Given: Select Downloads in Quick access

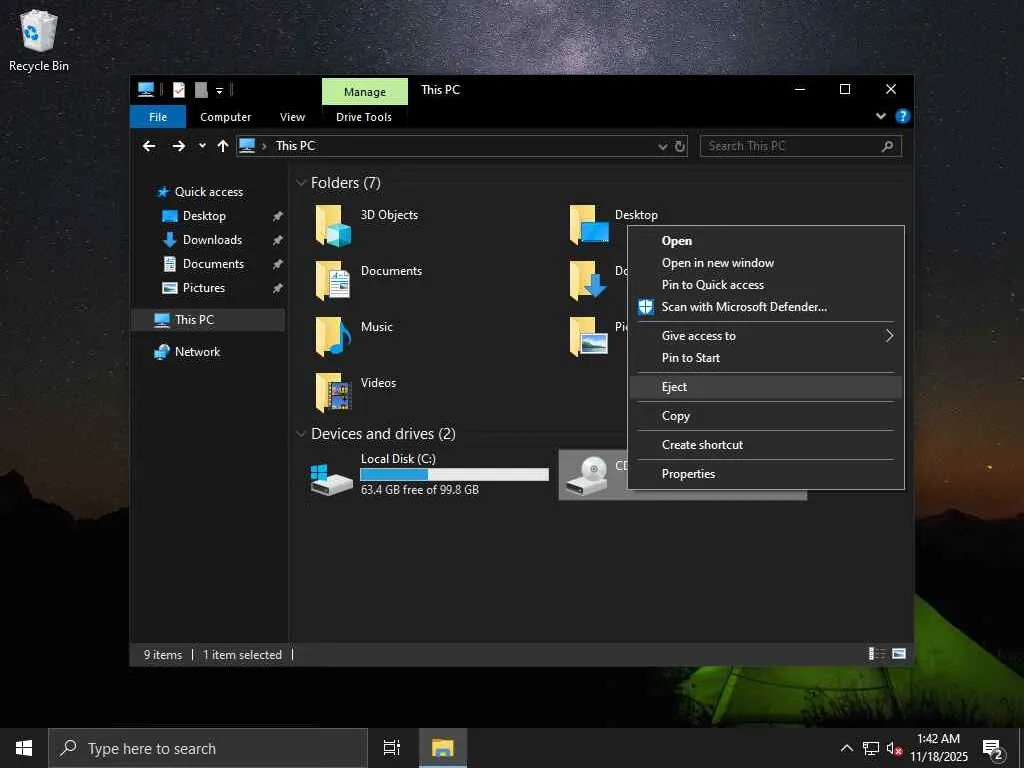Looking at the screenshot, I should (212, 240).
